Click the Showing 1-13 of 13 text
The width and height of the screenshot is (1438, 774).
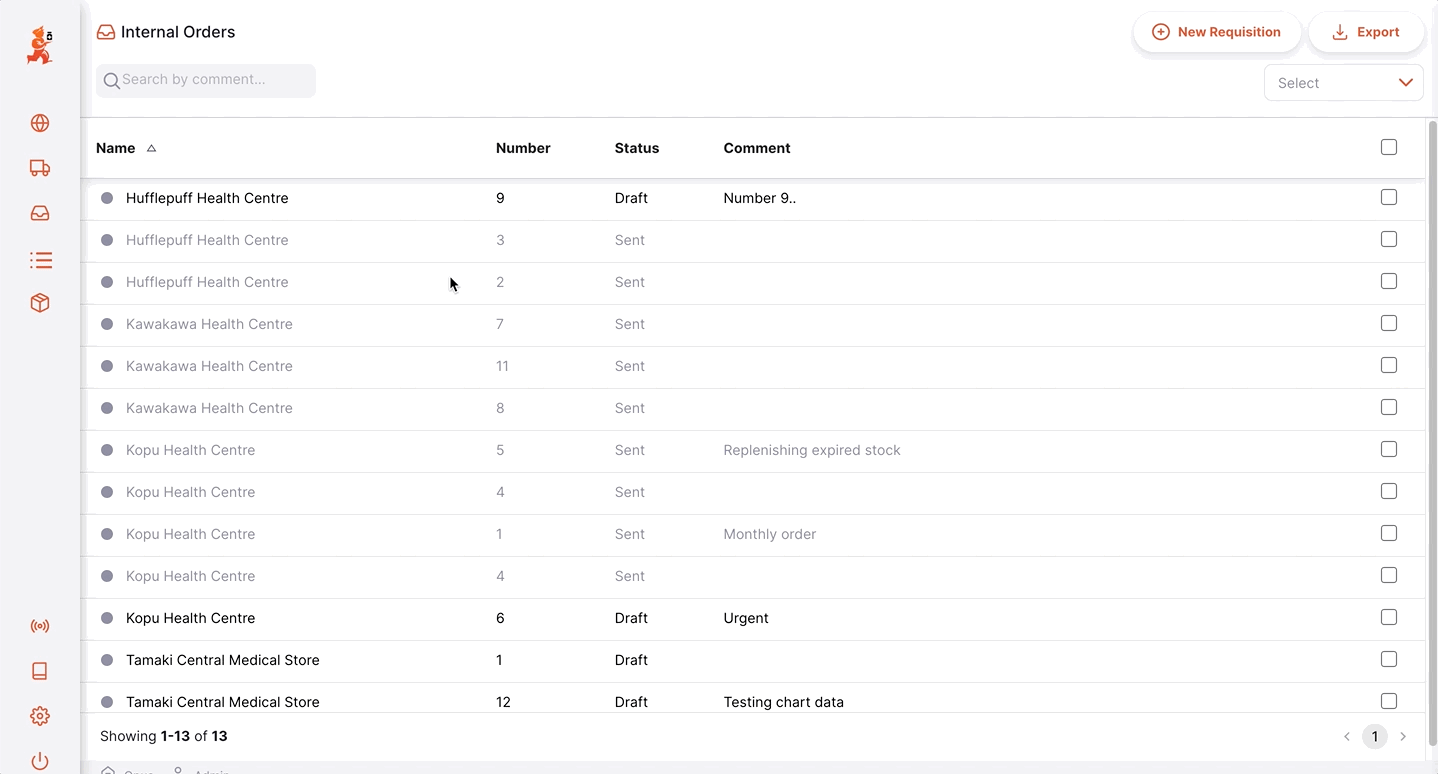tap(164, 736)
